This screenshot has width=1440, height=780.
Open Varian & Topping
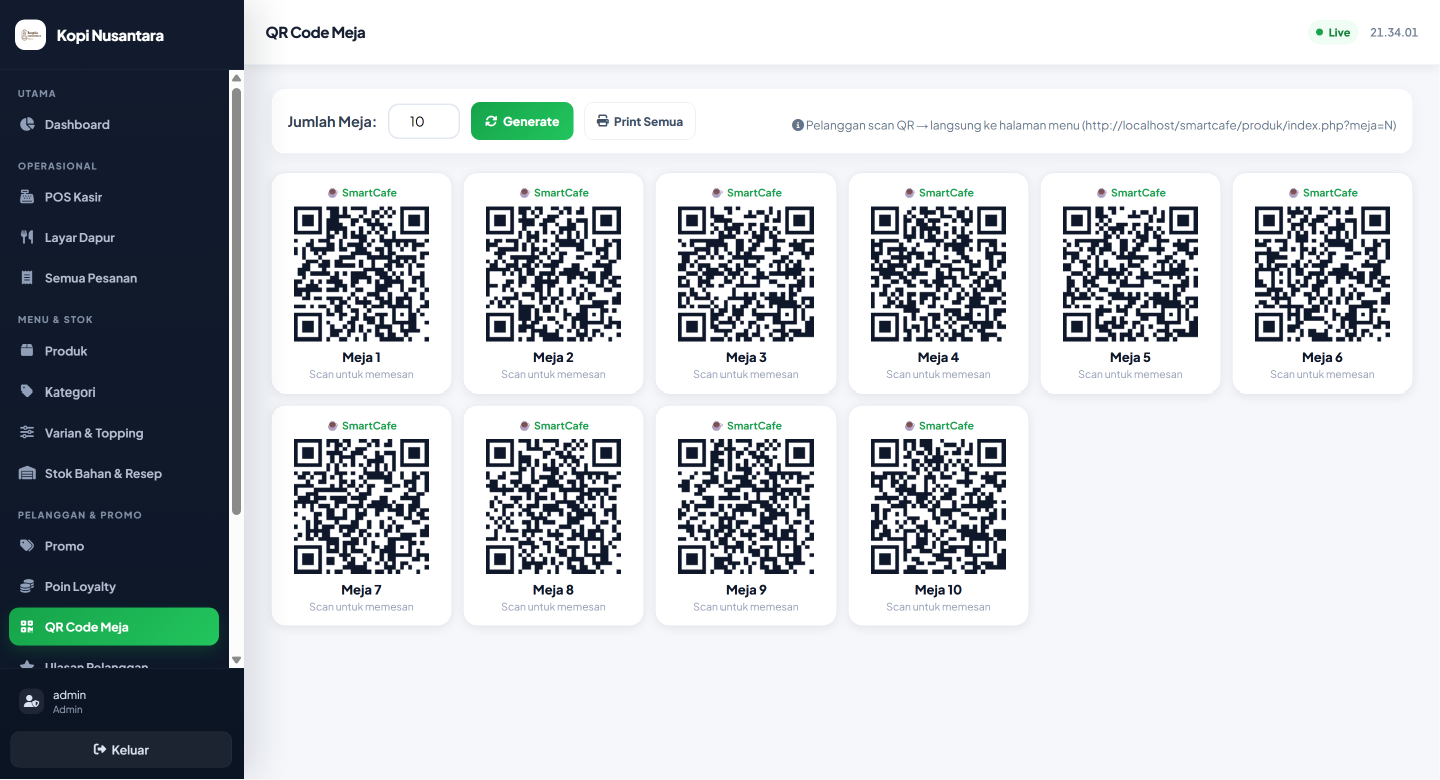click(114, 433)
